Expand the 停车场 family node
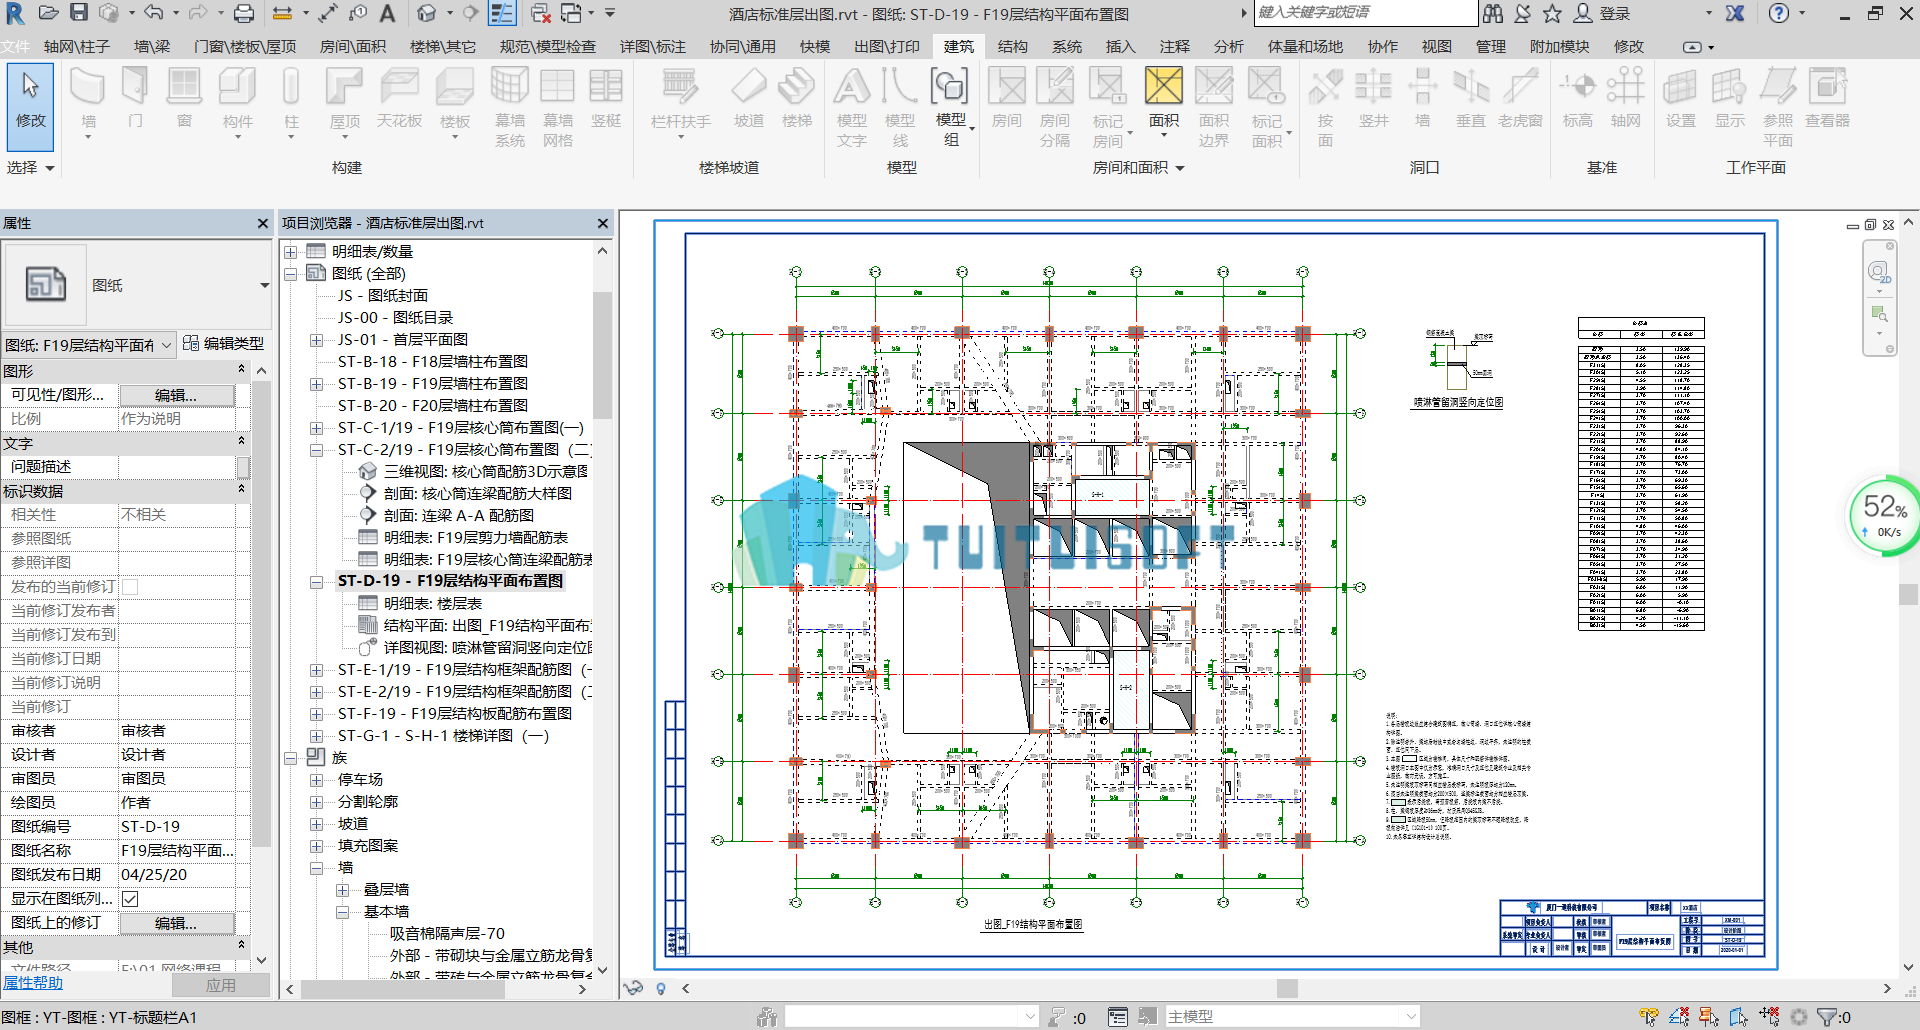Screen dimensions: 1920x1030 (x=317, y=780)
